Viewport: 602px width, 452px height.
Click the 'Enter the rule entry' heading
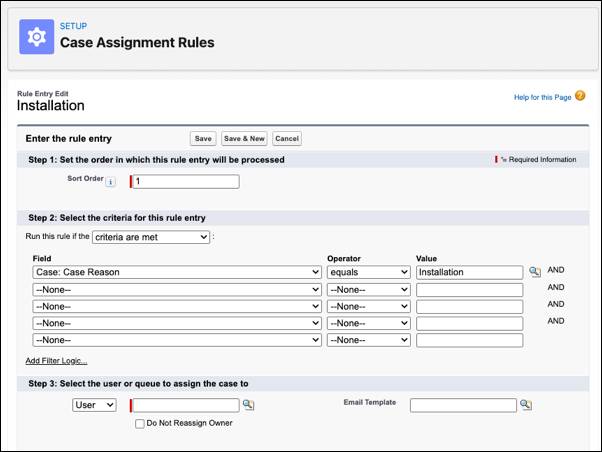69,139
